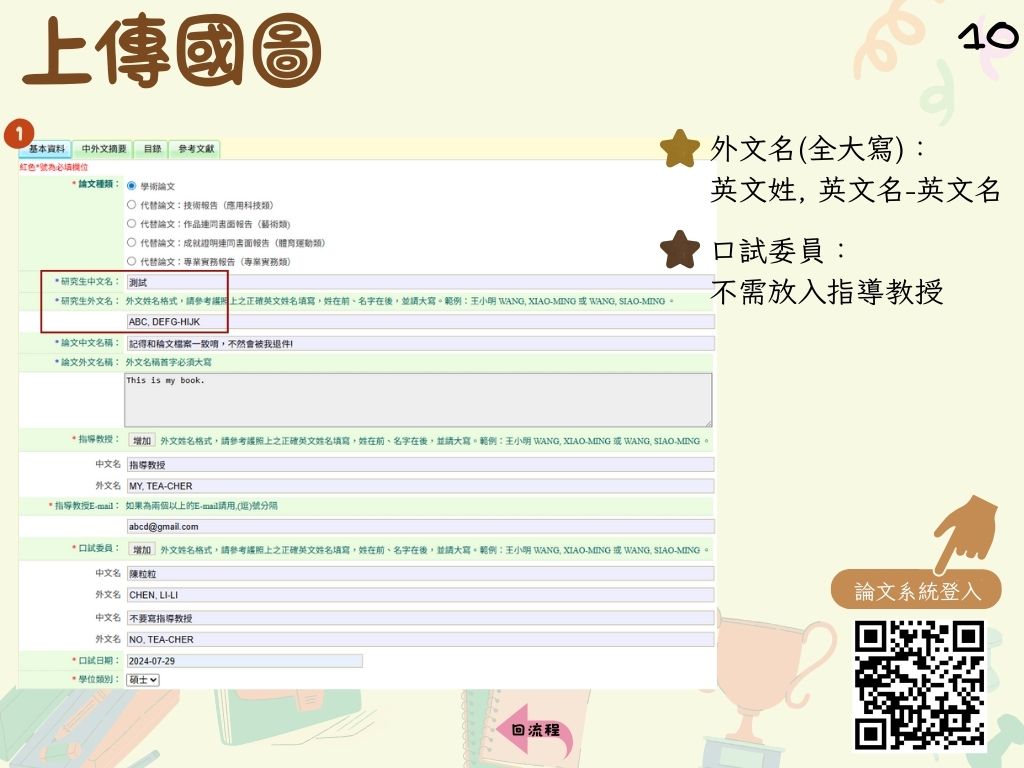Open the 學位類別 dropdown showing 碩士
This screenshot has height=768, width=1024.
(x=141, y=679)
